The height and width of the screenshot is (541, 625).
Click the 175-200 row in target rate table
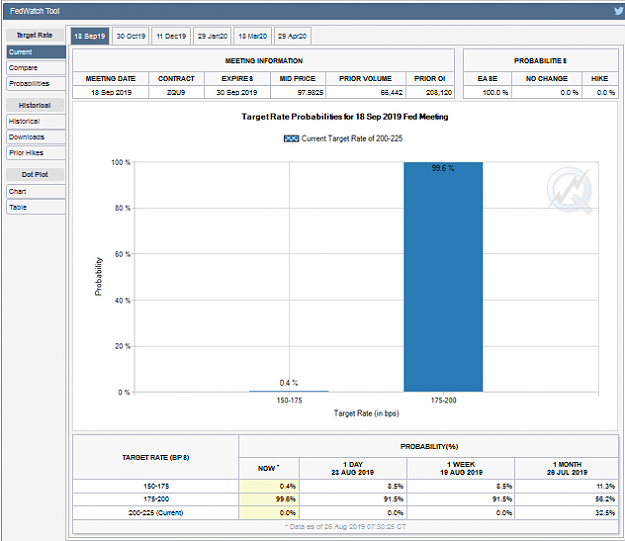coord(345,499)
